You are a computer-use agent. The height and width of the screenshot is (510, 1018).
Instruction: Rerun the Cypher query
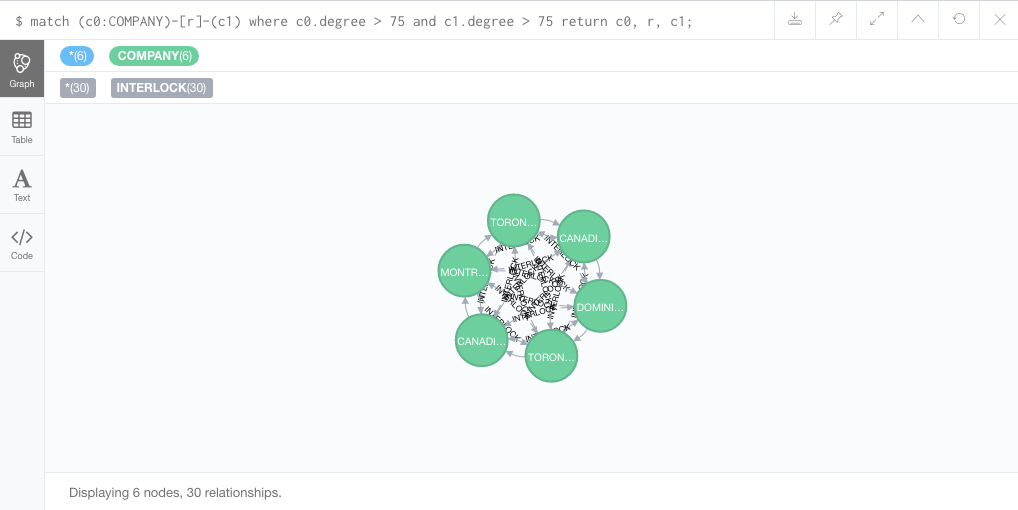pos(959,20)
